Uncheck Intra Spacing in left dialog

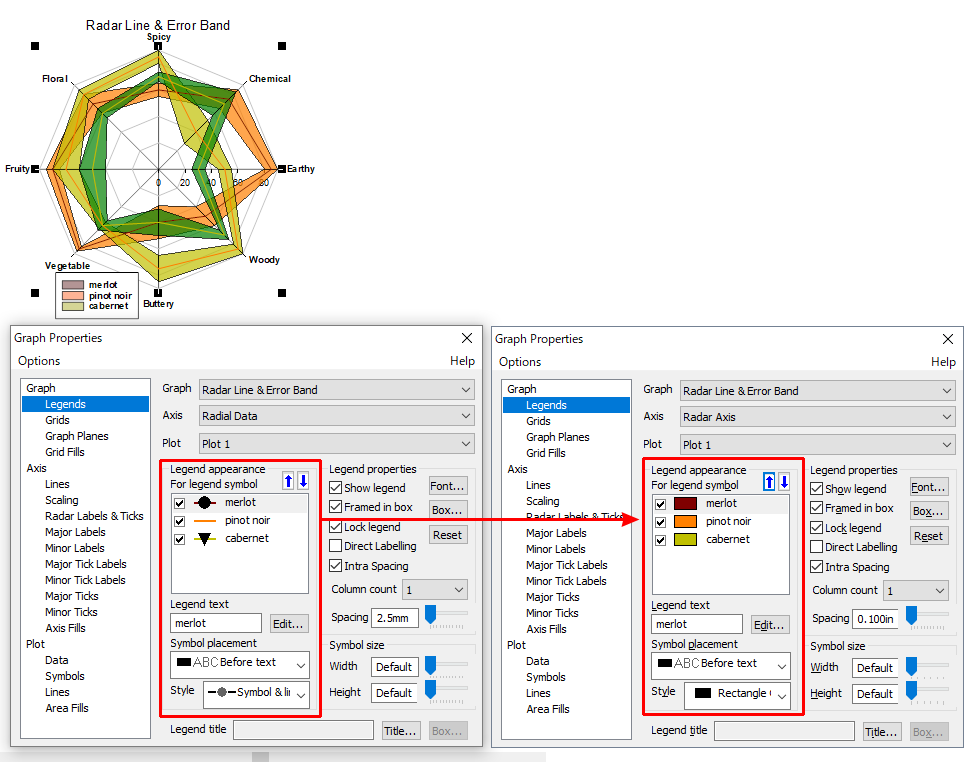pos(336,566)
